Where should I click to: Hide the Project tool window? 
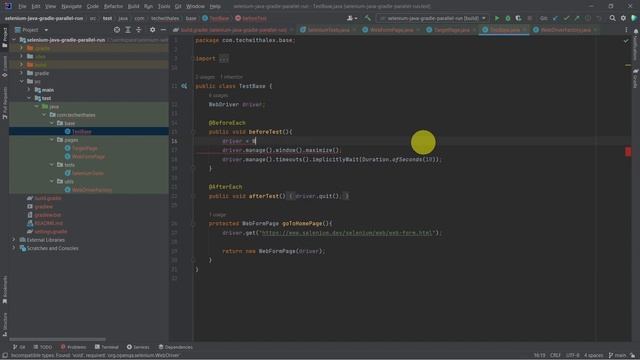pos(163,30)
